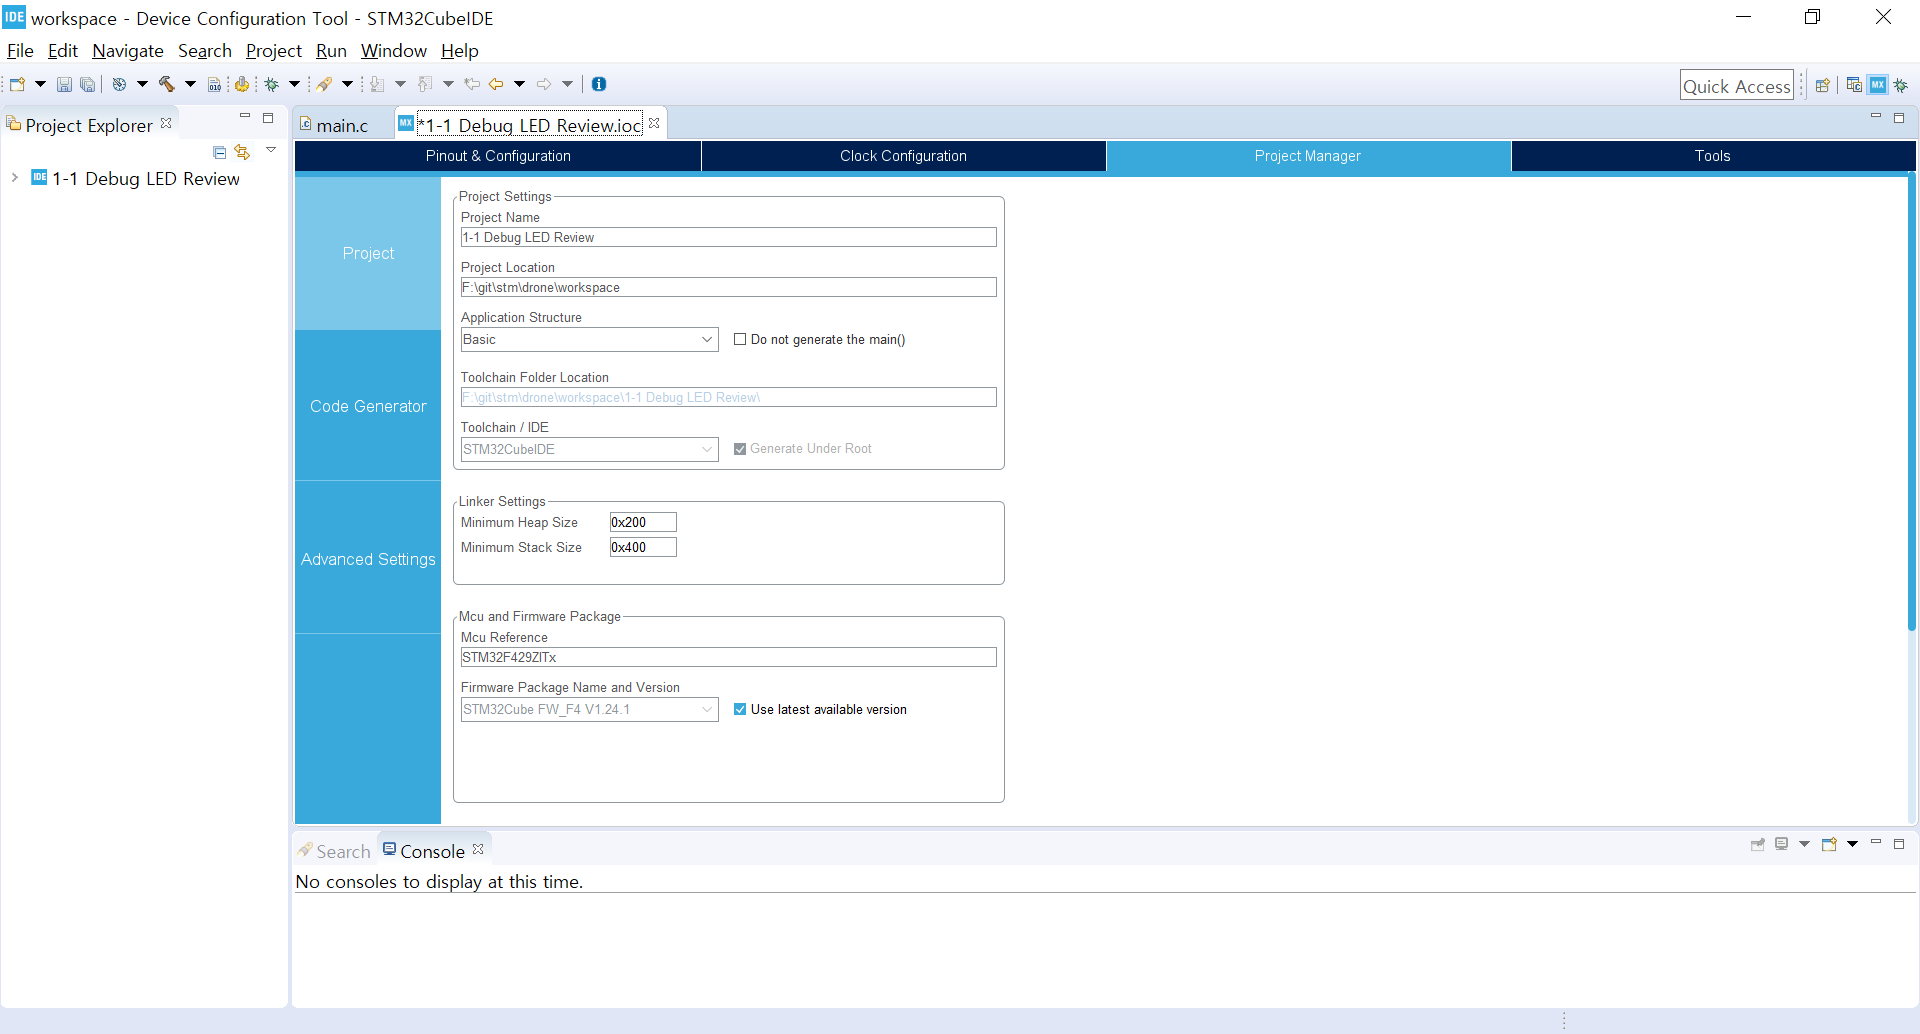Uncheck 'Use latest available version'
The width and height of the screenshot is (1920, 1034).
(x=740, y=709)
